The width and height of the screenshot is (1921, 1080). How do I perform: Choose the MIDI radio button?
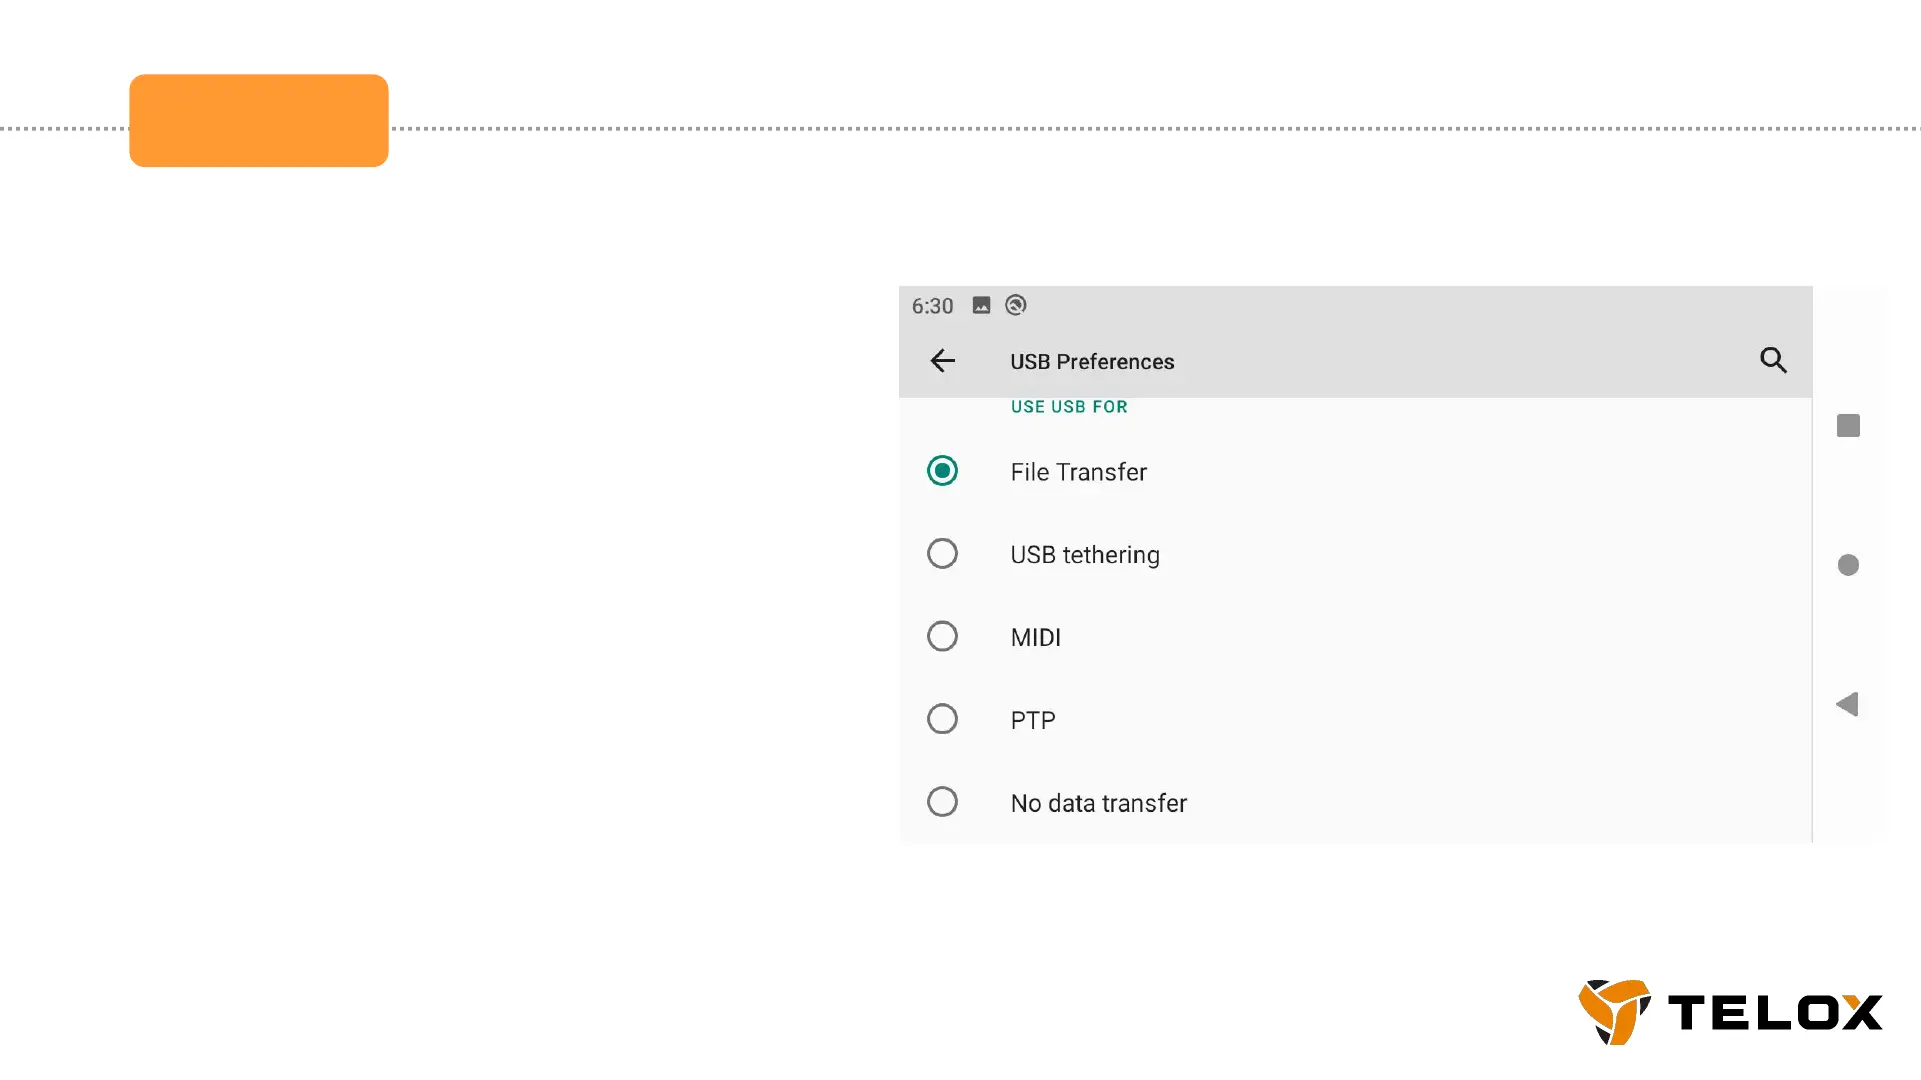point(942,637)
